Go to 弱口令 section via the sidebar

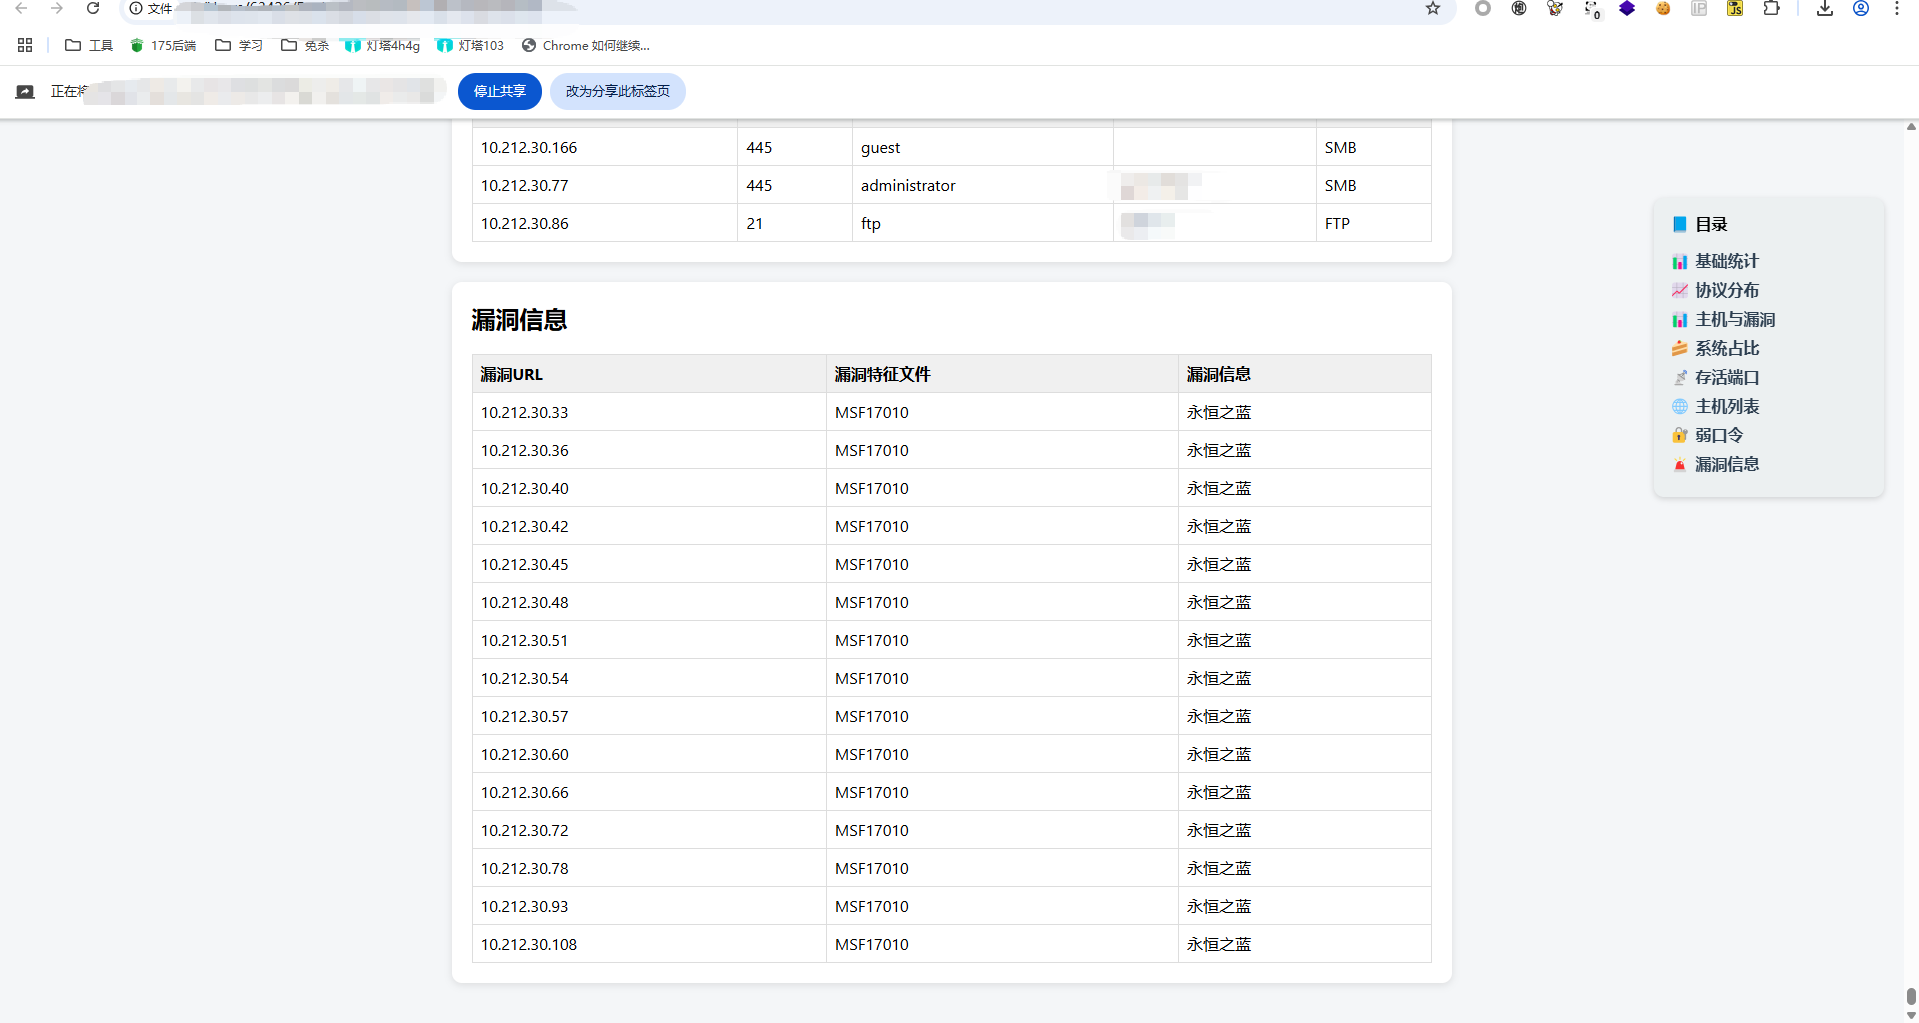[x=1718, y=435]
